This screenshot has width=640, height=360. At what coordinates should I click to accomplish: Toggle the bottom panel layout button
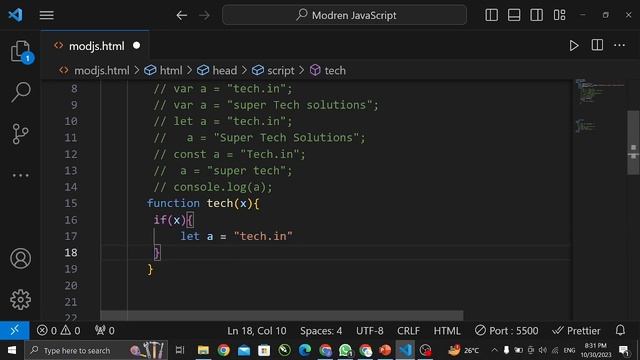514,15
